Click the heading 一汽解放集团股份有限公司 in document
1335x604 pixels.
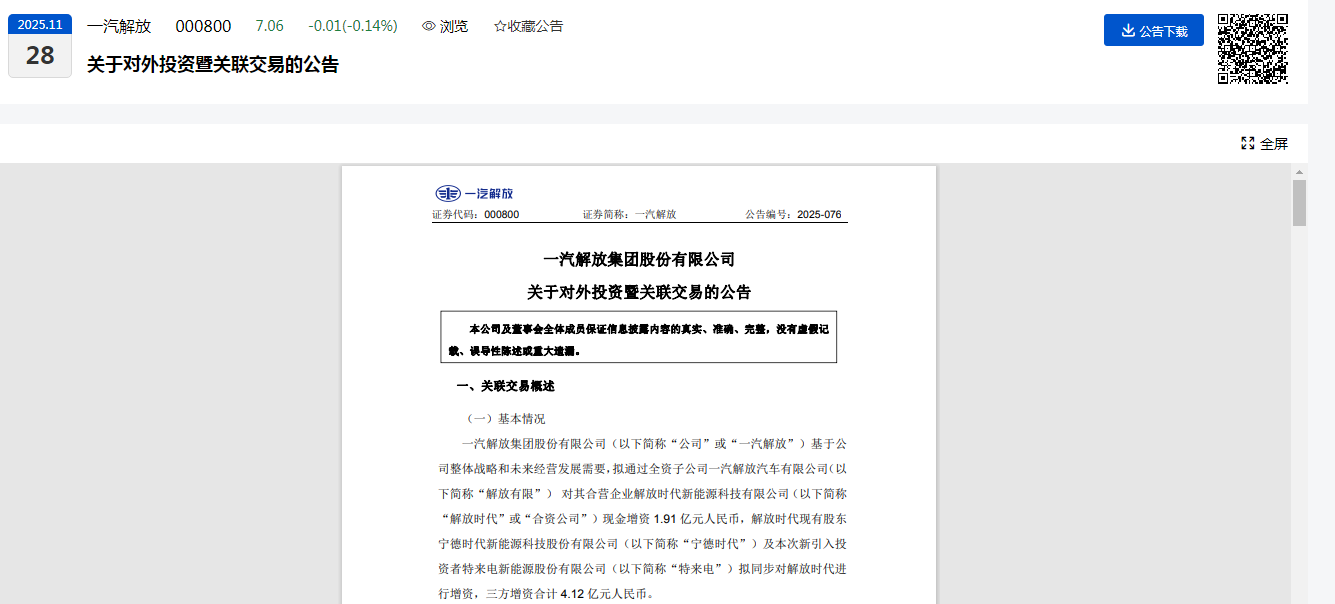coord(638,260)
